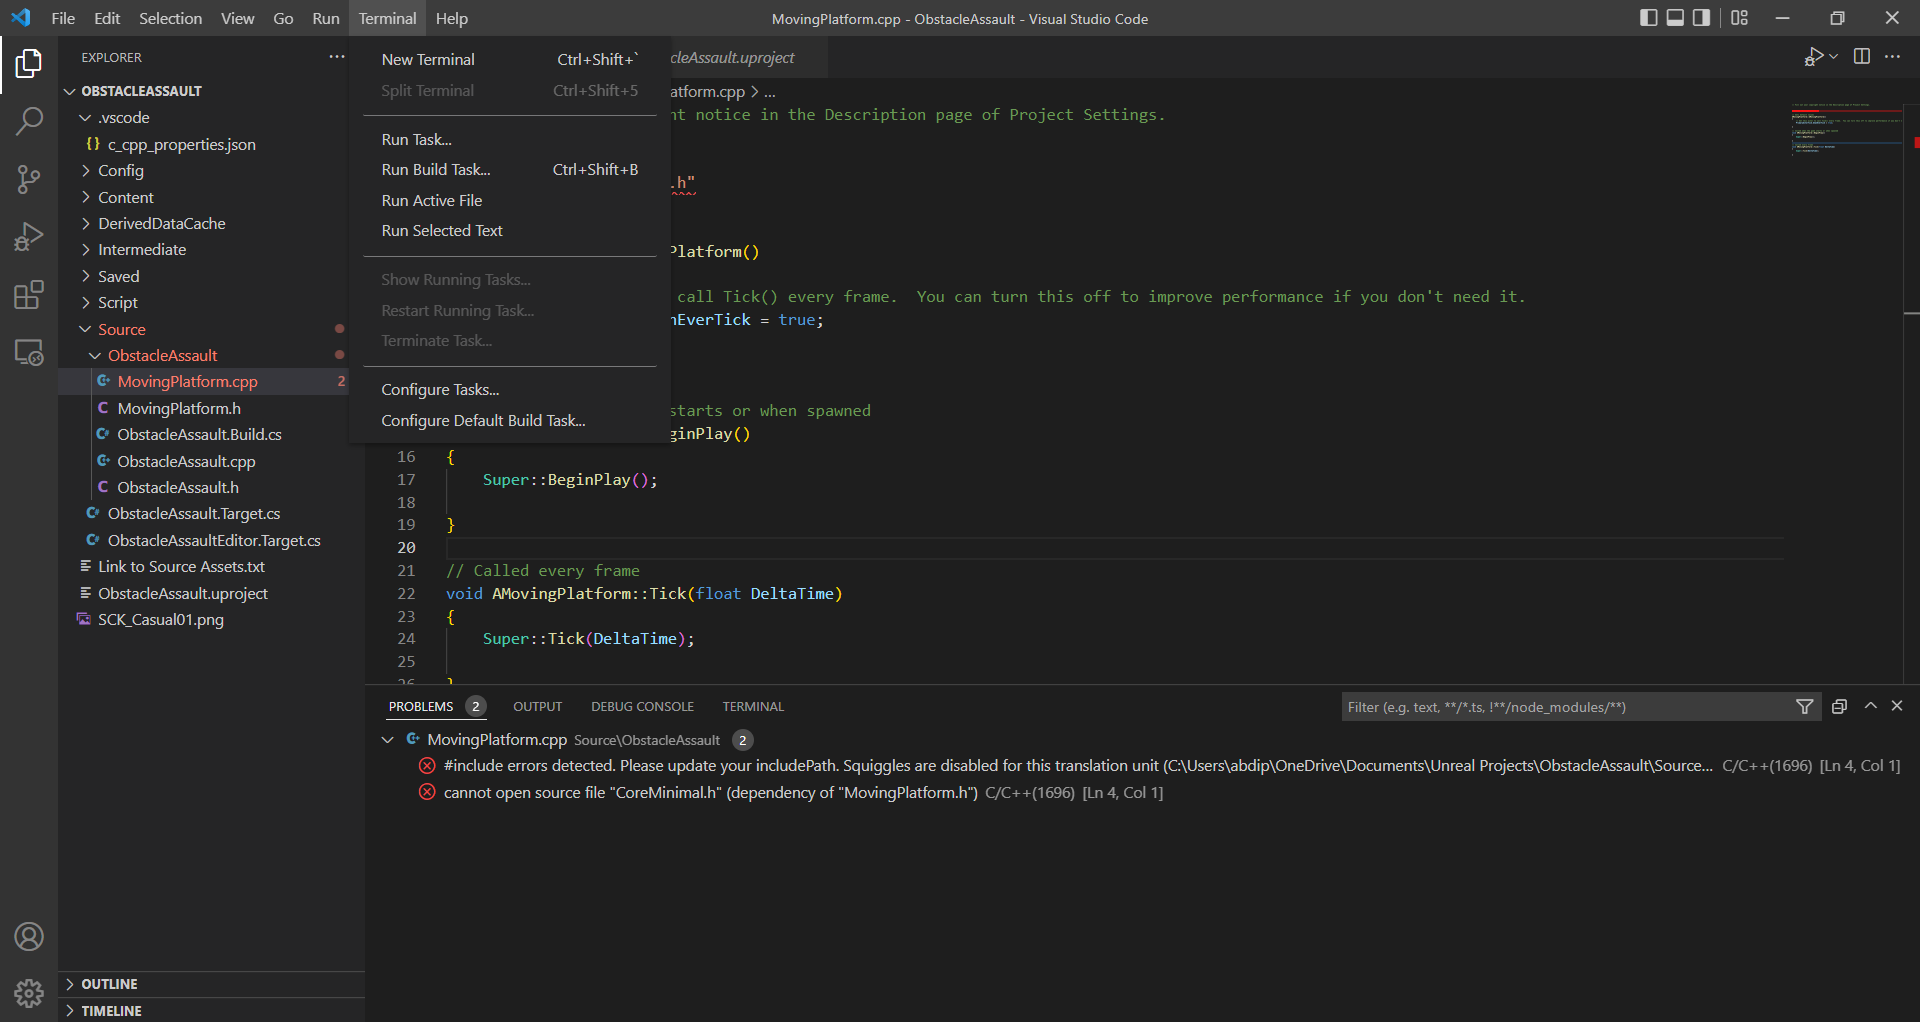Click the split editor right icon
The height and width of the screenshot is (1022, 1920).
[1861, 57]
